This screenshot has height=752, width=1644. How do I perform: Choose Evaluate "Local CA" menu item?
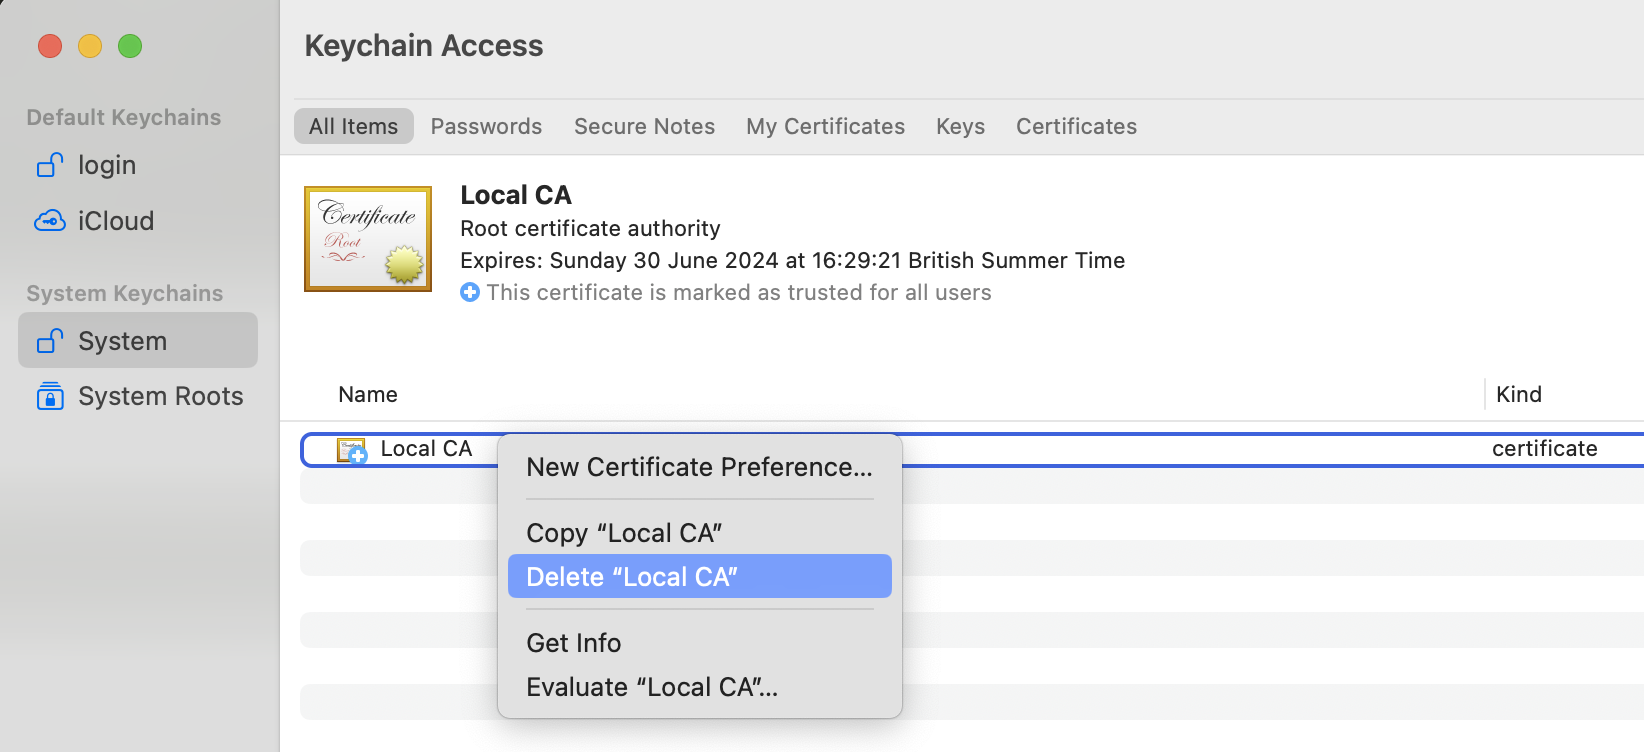point(700,687)
